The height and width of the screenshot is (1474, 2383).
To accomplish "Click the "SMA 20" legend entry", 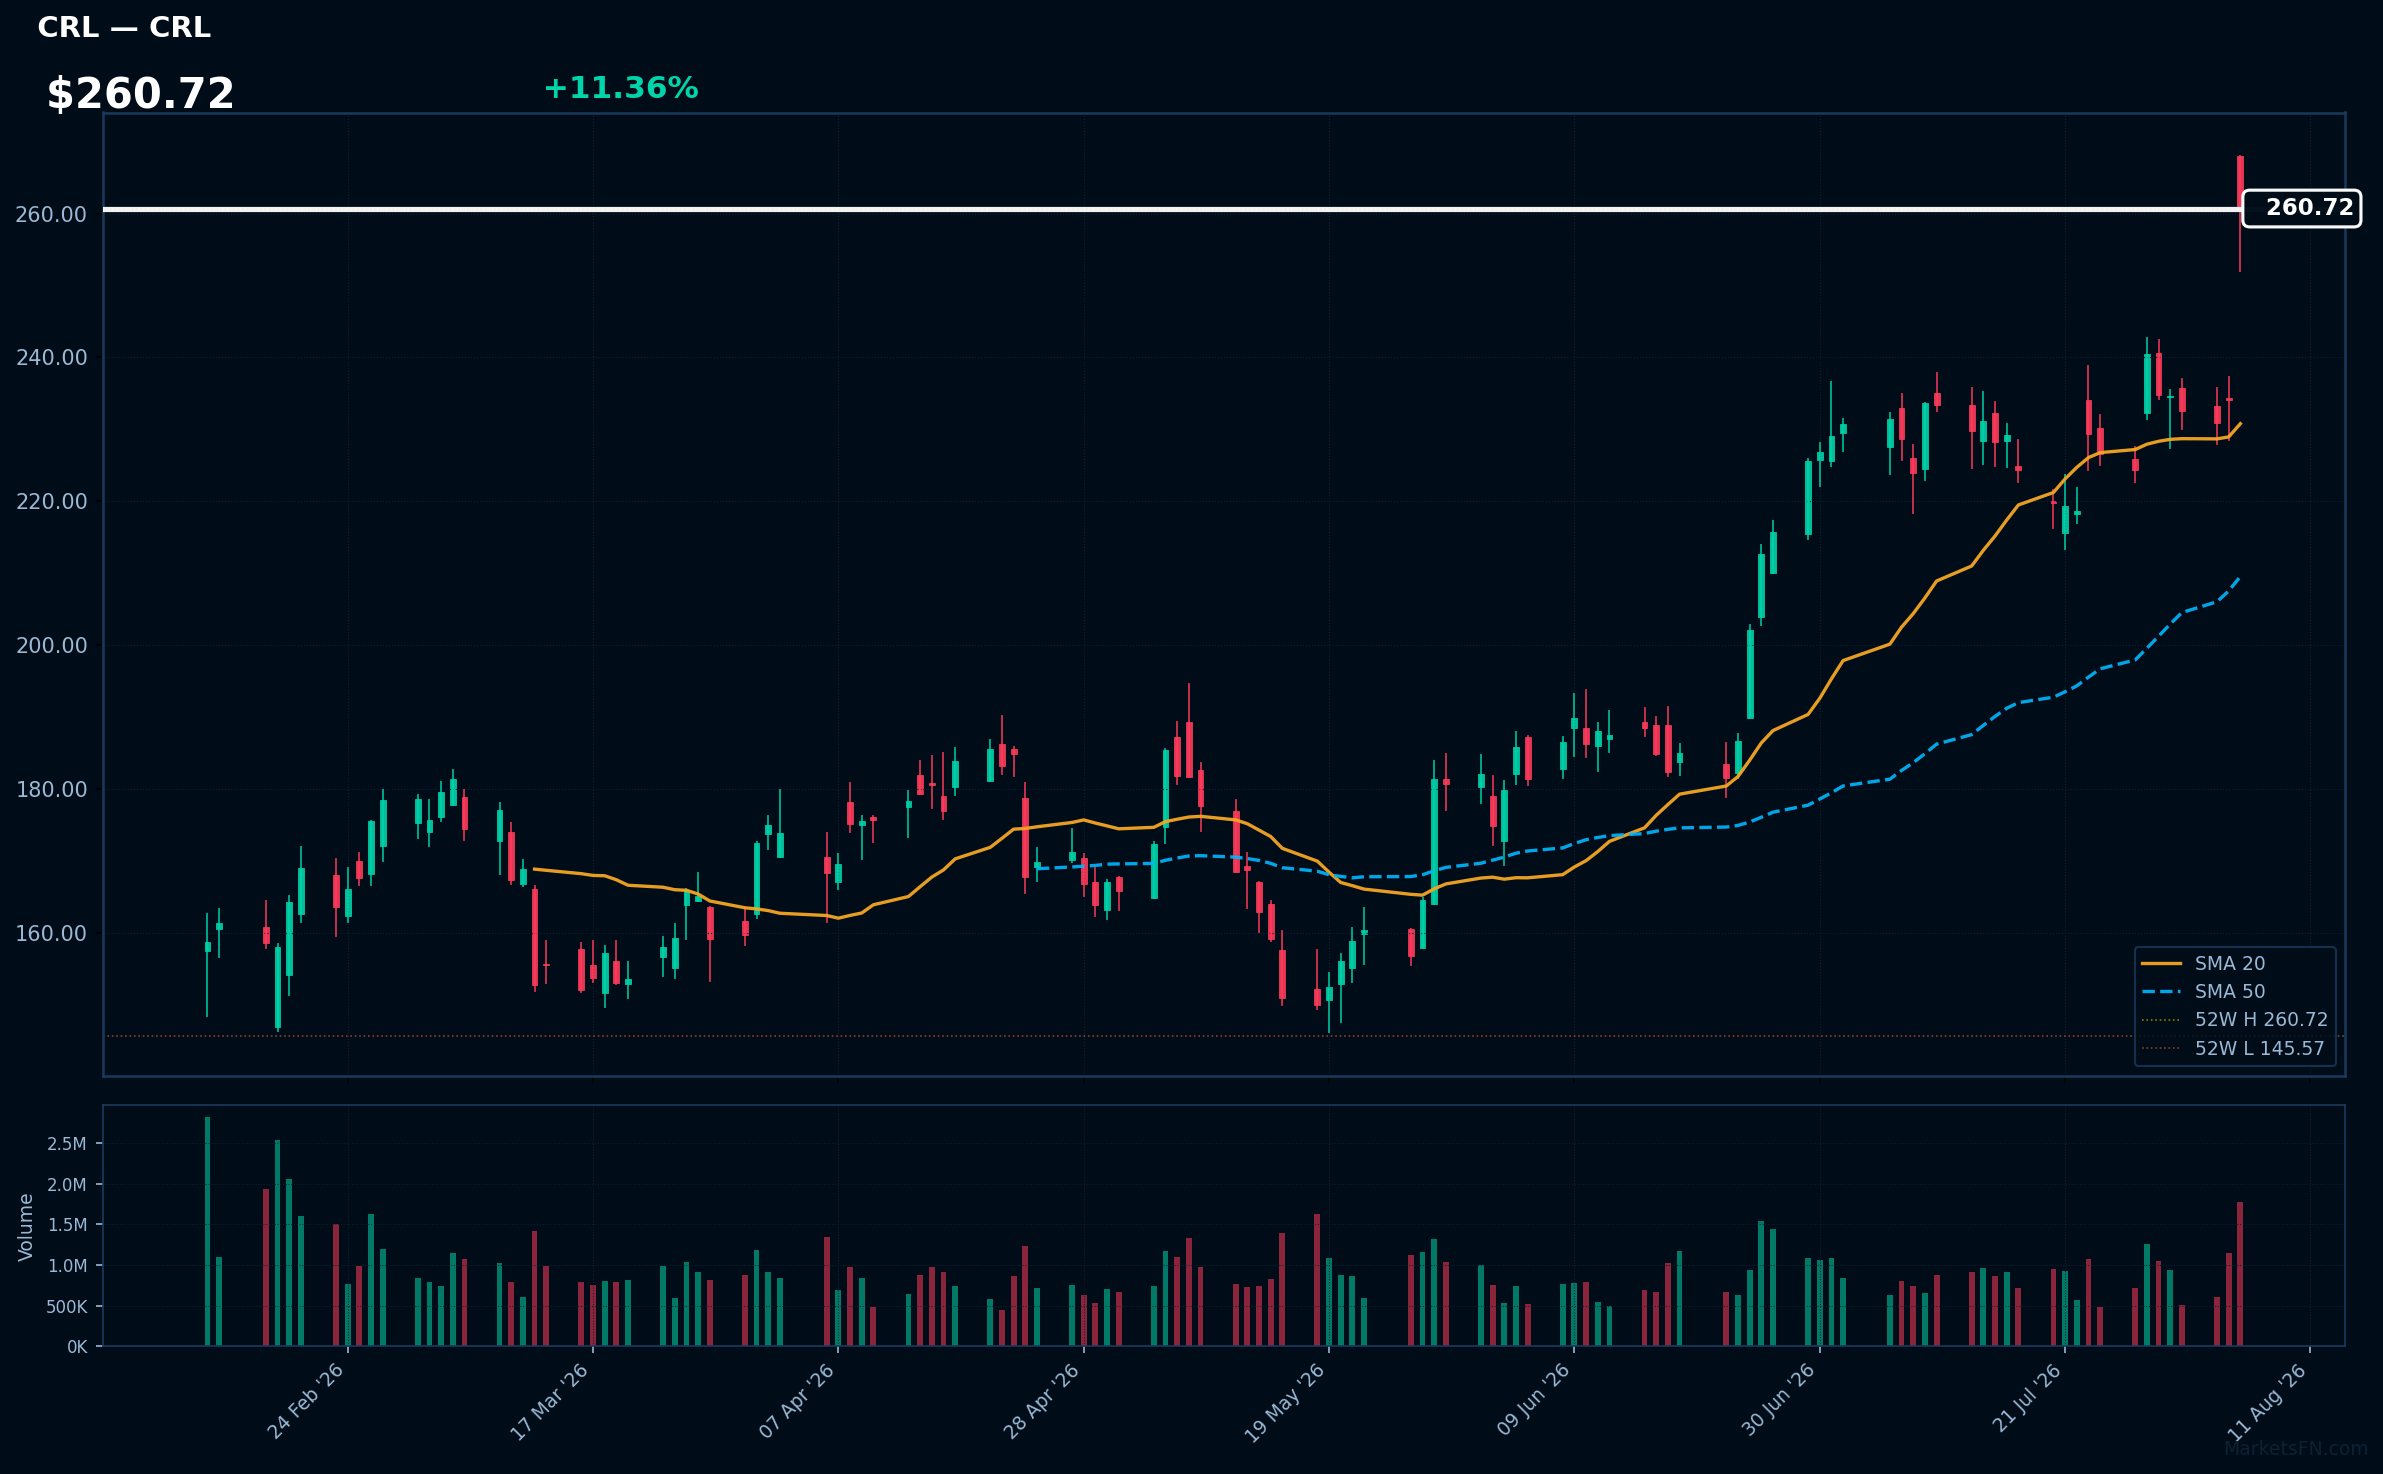I will point(2202,963).
